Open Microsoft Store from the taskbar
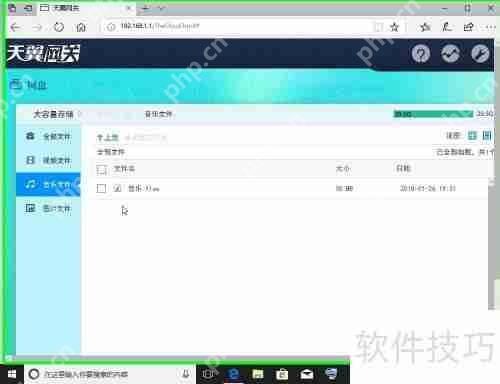This screenshot has width=500, height=384. tap(282, 374)
